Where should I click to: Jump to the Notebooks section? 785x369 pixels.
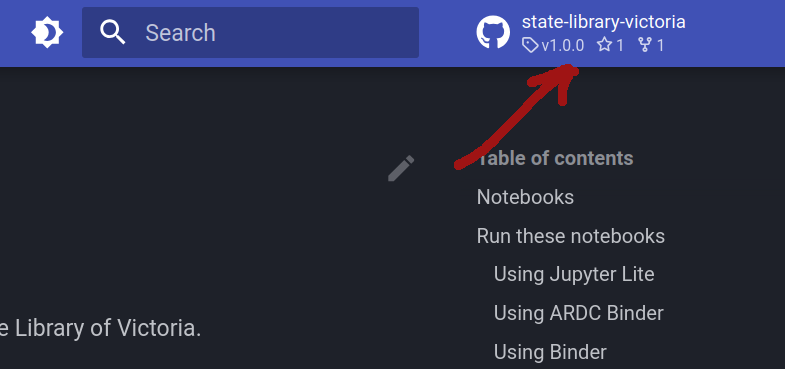pos(525,197)
